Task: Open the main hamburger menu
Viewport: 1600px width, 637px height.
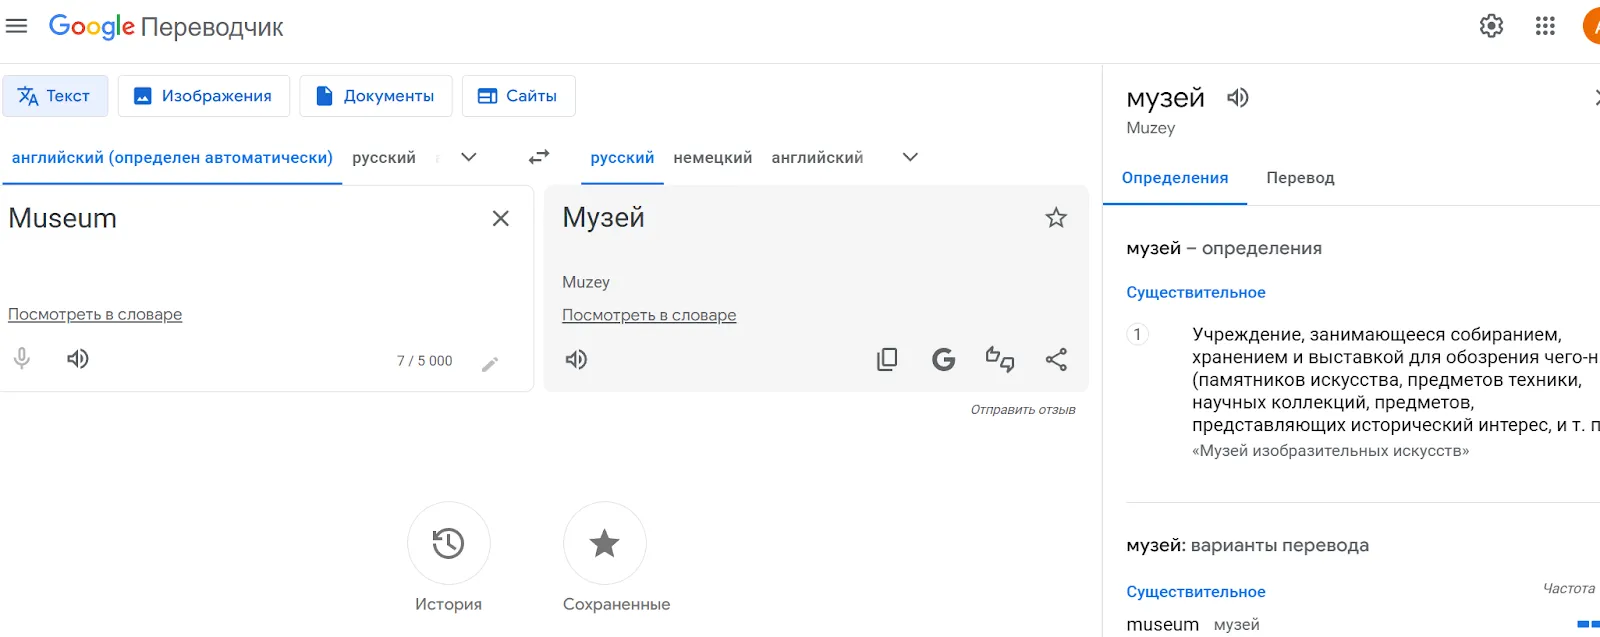Action: click(x=17, y=26)
